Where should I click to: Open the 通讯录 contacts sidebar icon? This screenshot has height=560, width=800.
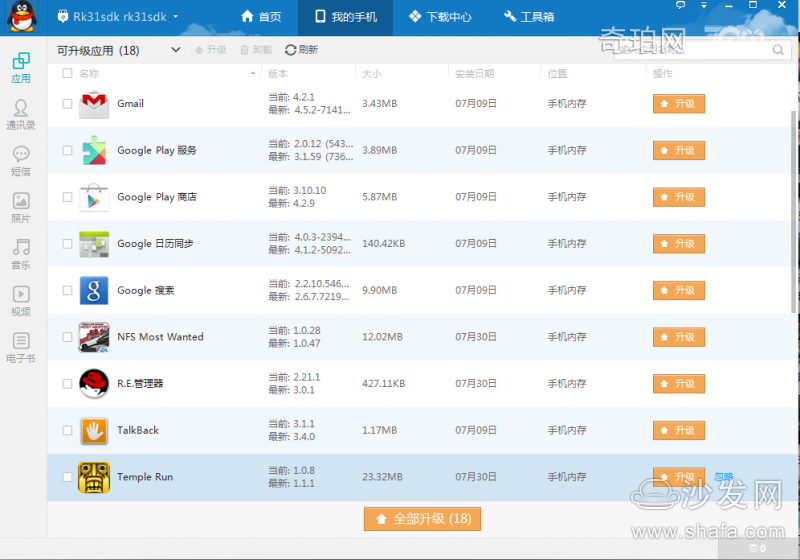click(21, 114)
